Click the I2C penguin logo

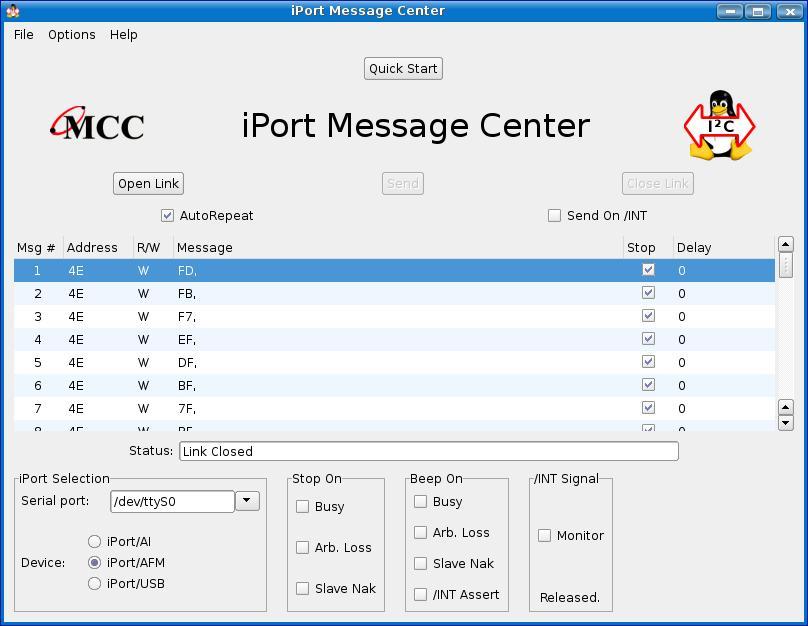pos(720,125)
